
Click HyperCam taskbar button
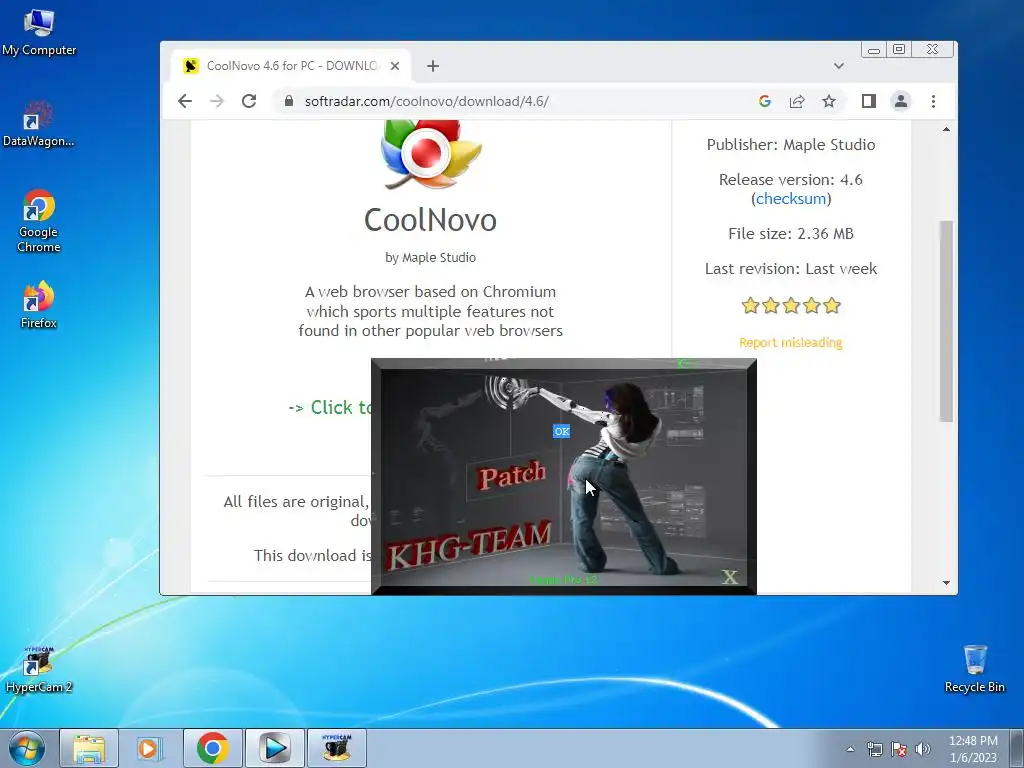click(x=336, y=748)
